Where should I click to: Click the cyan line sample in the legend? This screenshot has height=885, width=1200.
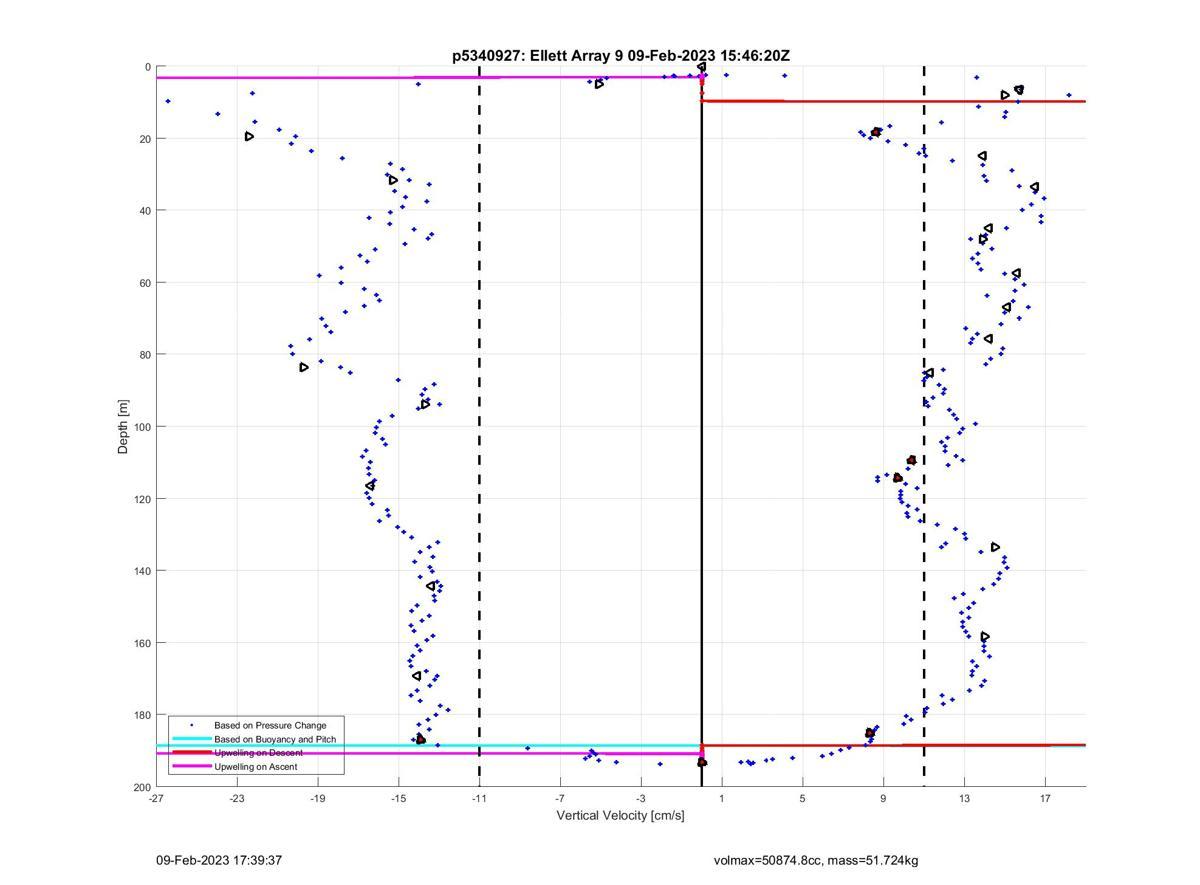click(191, 739)
